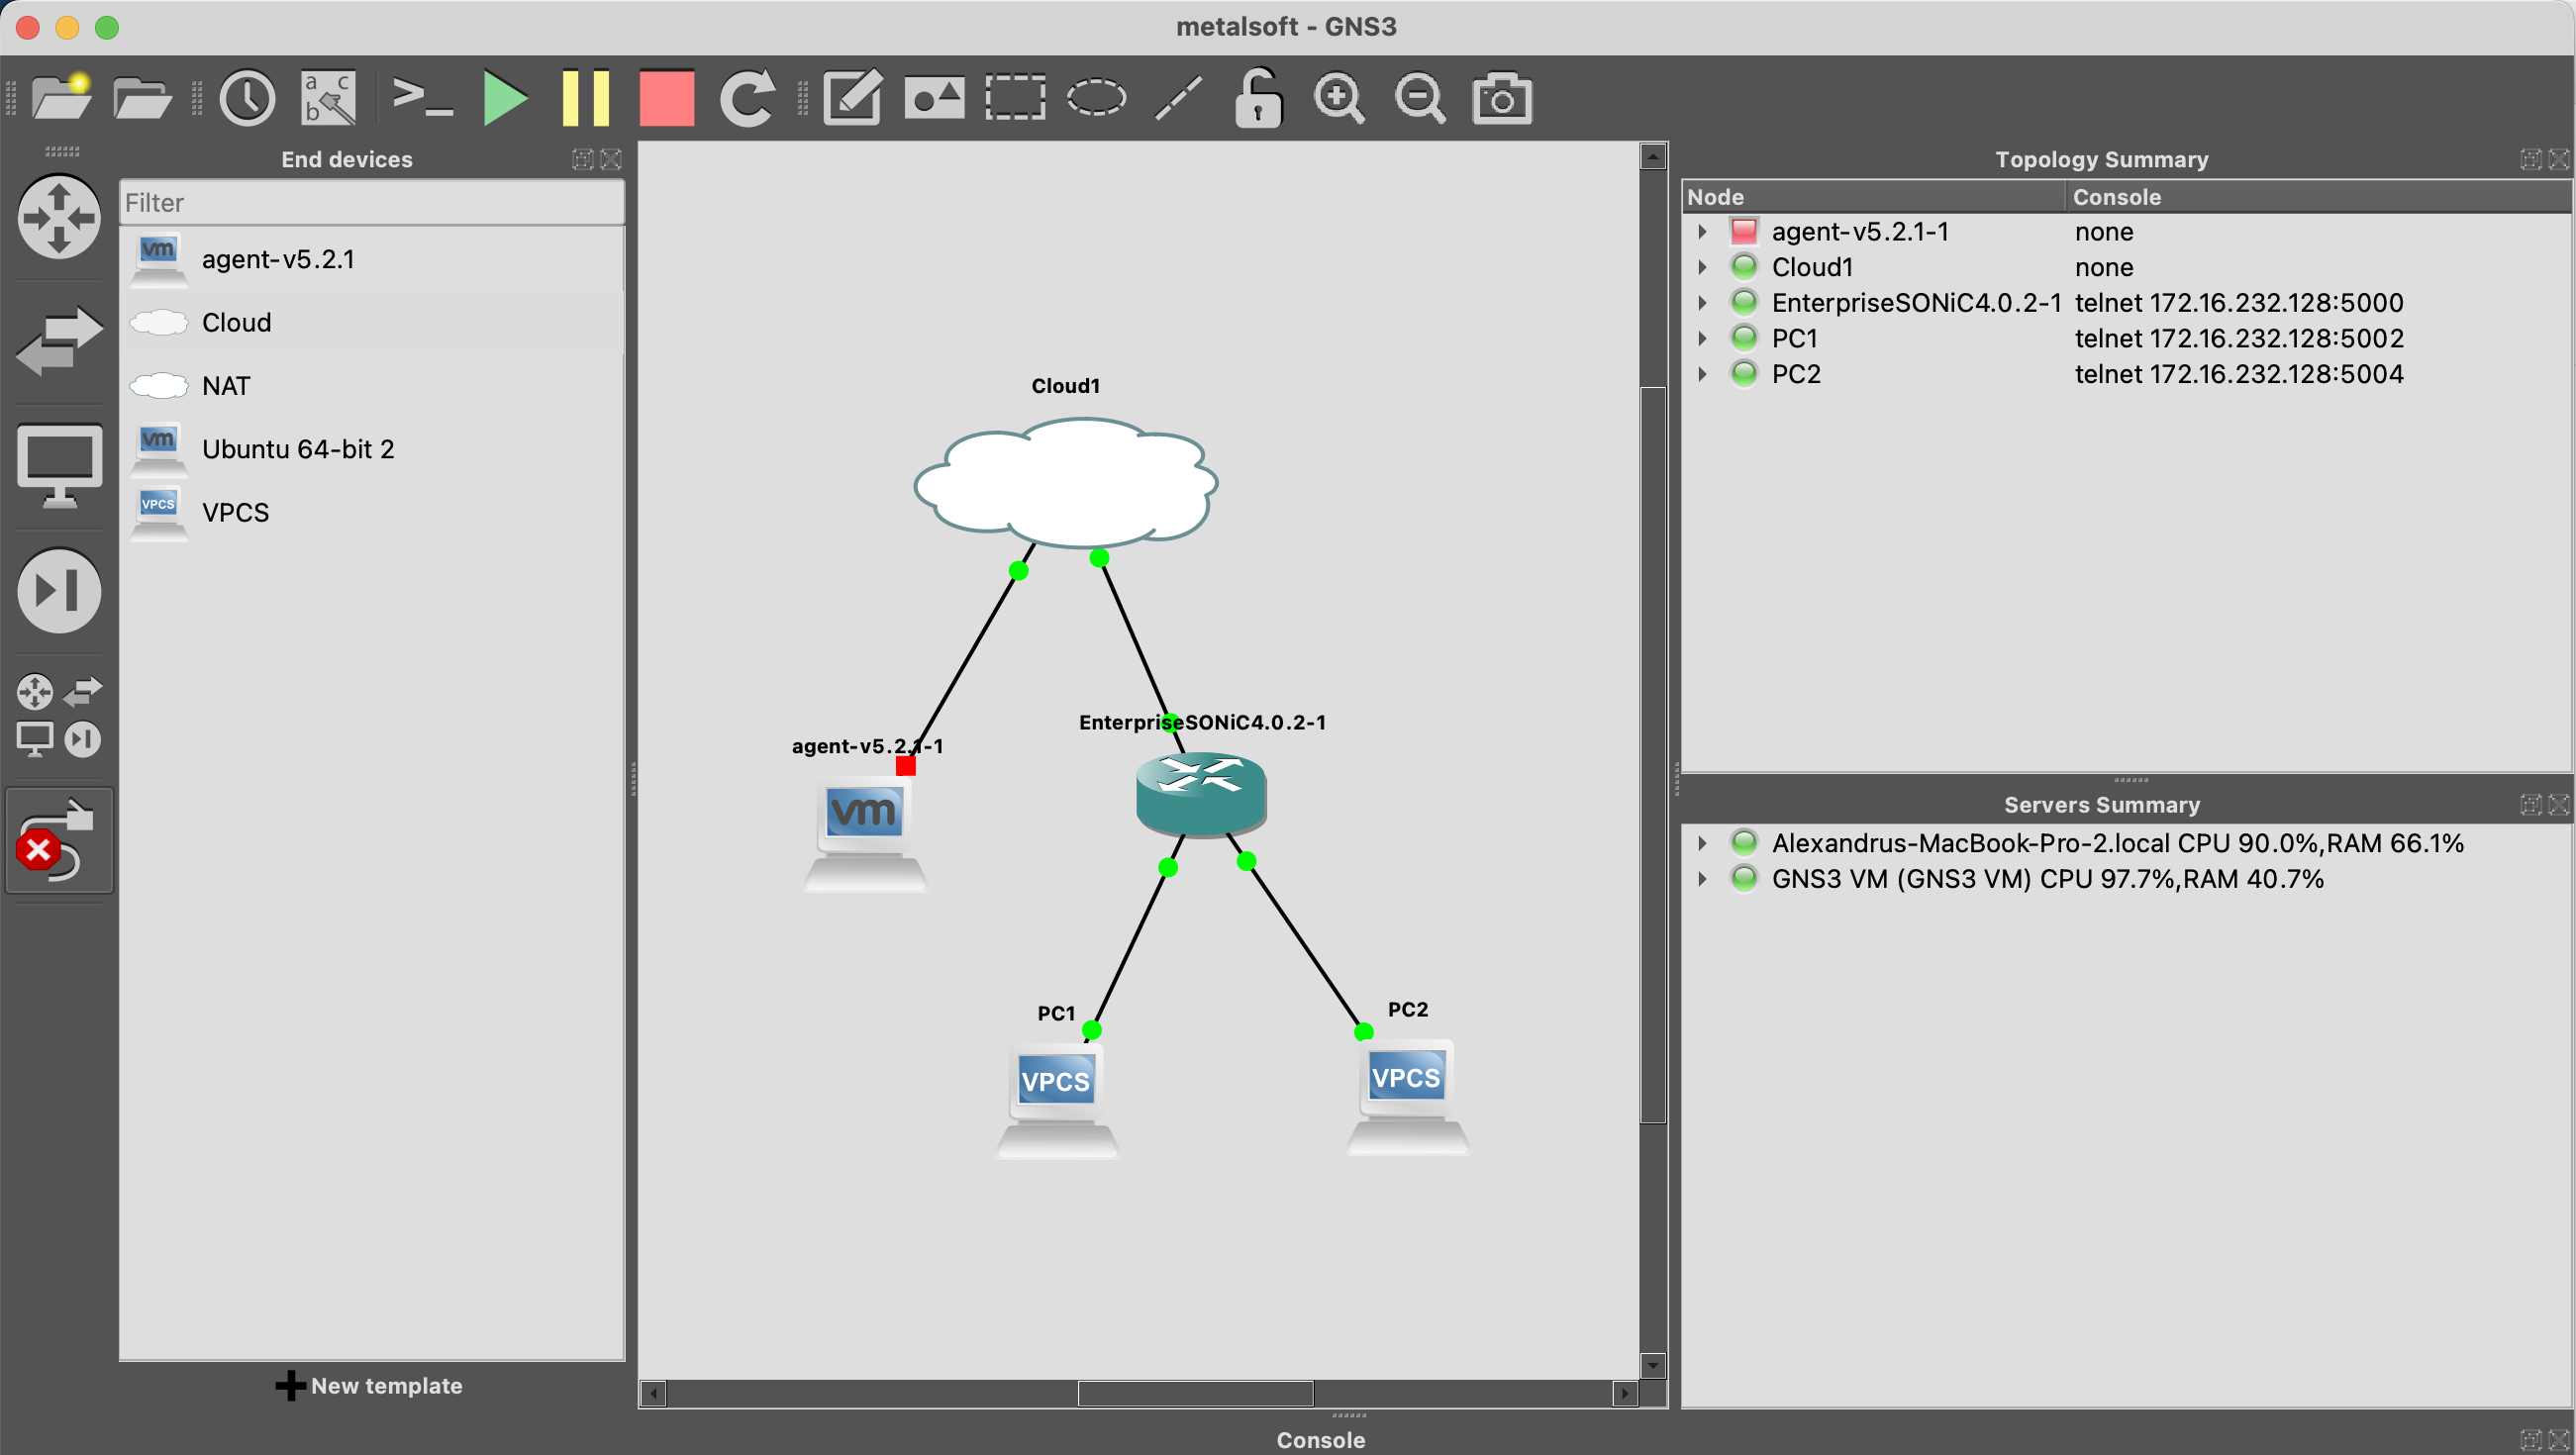This screenshot has height=1455, width=2576.
Task: Click the workspace horizontal scrollbar handle
Action: tap(1195, 1393)
